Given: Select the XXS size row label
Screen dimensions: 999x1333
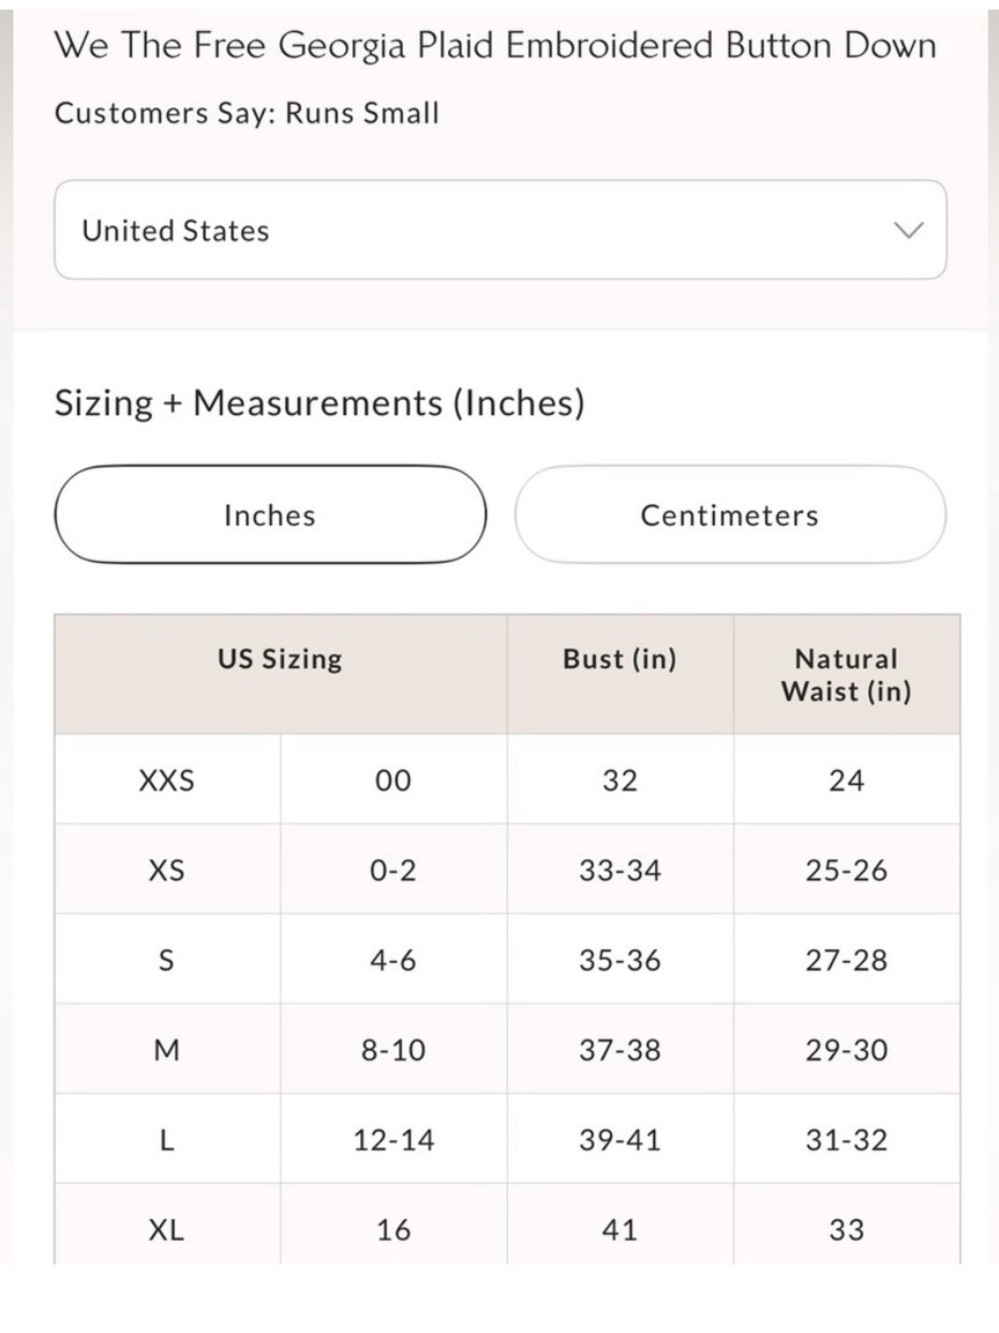Looking at the screenshot, I should pos(167,780).
